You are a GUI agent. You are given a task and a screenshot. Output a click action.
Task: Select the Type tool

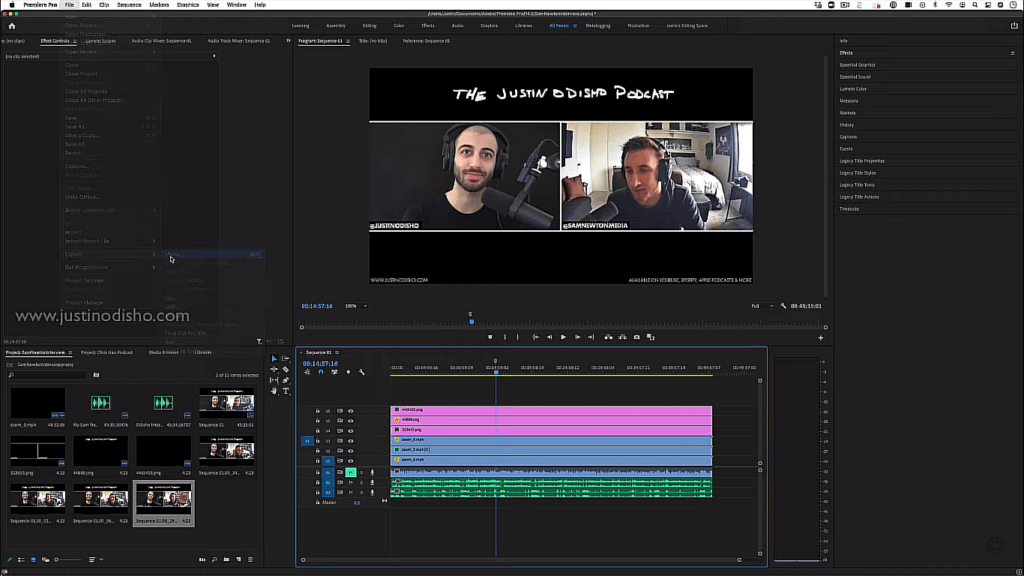[285, 391]
